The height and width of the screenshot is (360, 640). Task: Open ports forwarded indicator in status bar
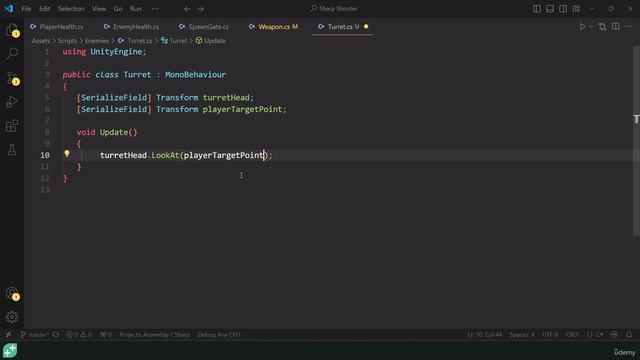(x=106, y=334)
